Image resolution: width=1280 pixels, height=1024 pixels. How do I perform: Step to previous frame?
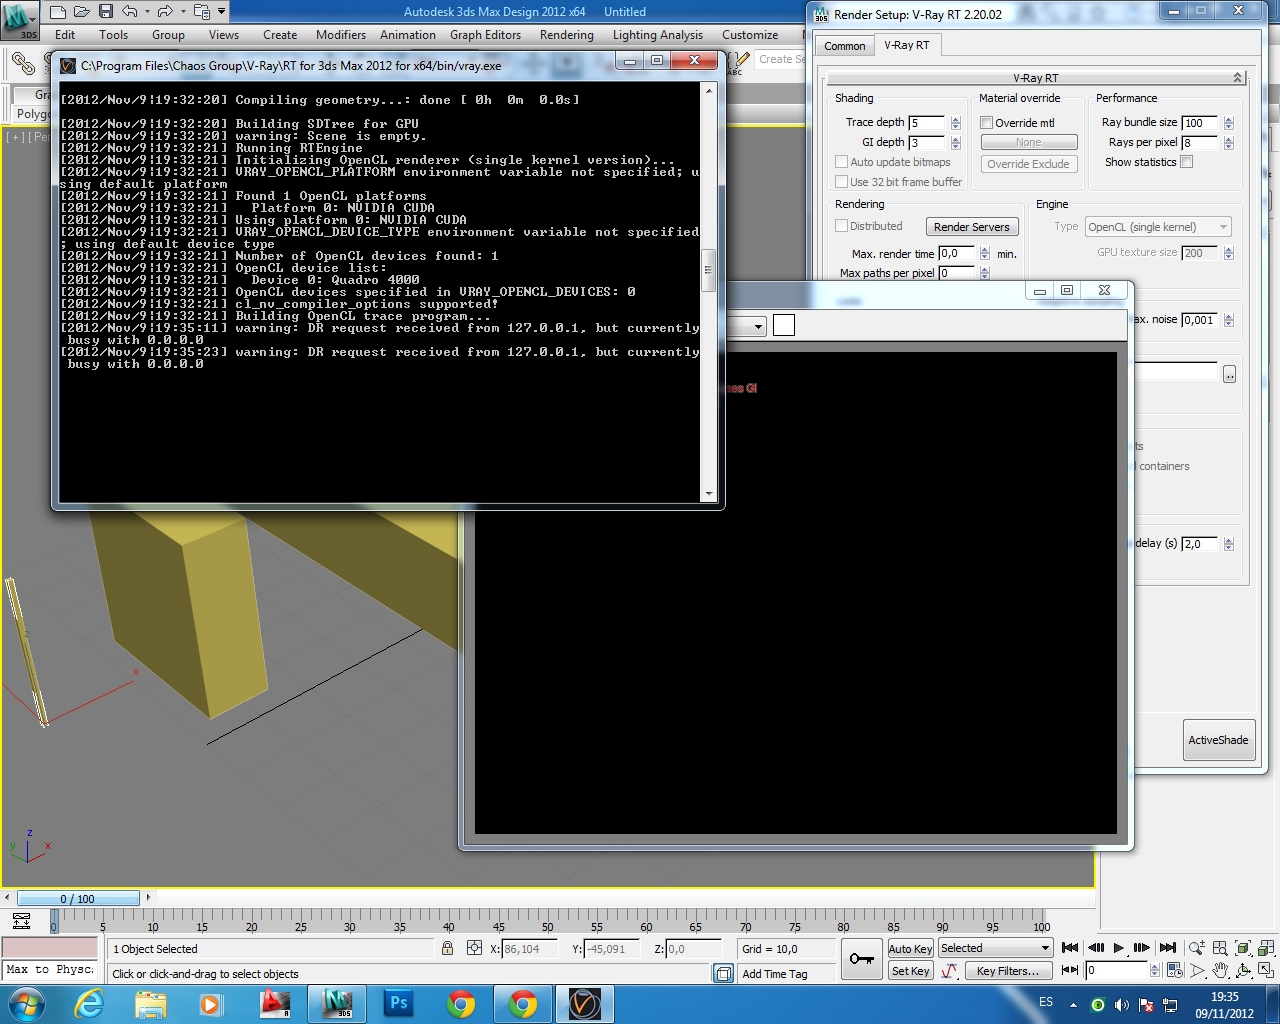(x=1096, y=948)
